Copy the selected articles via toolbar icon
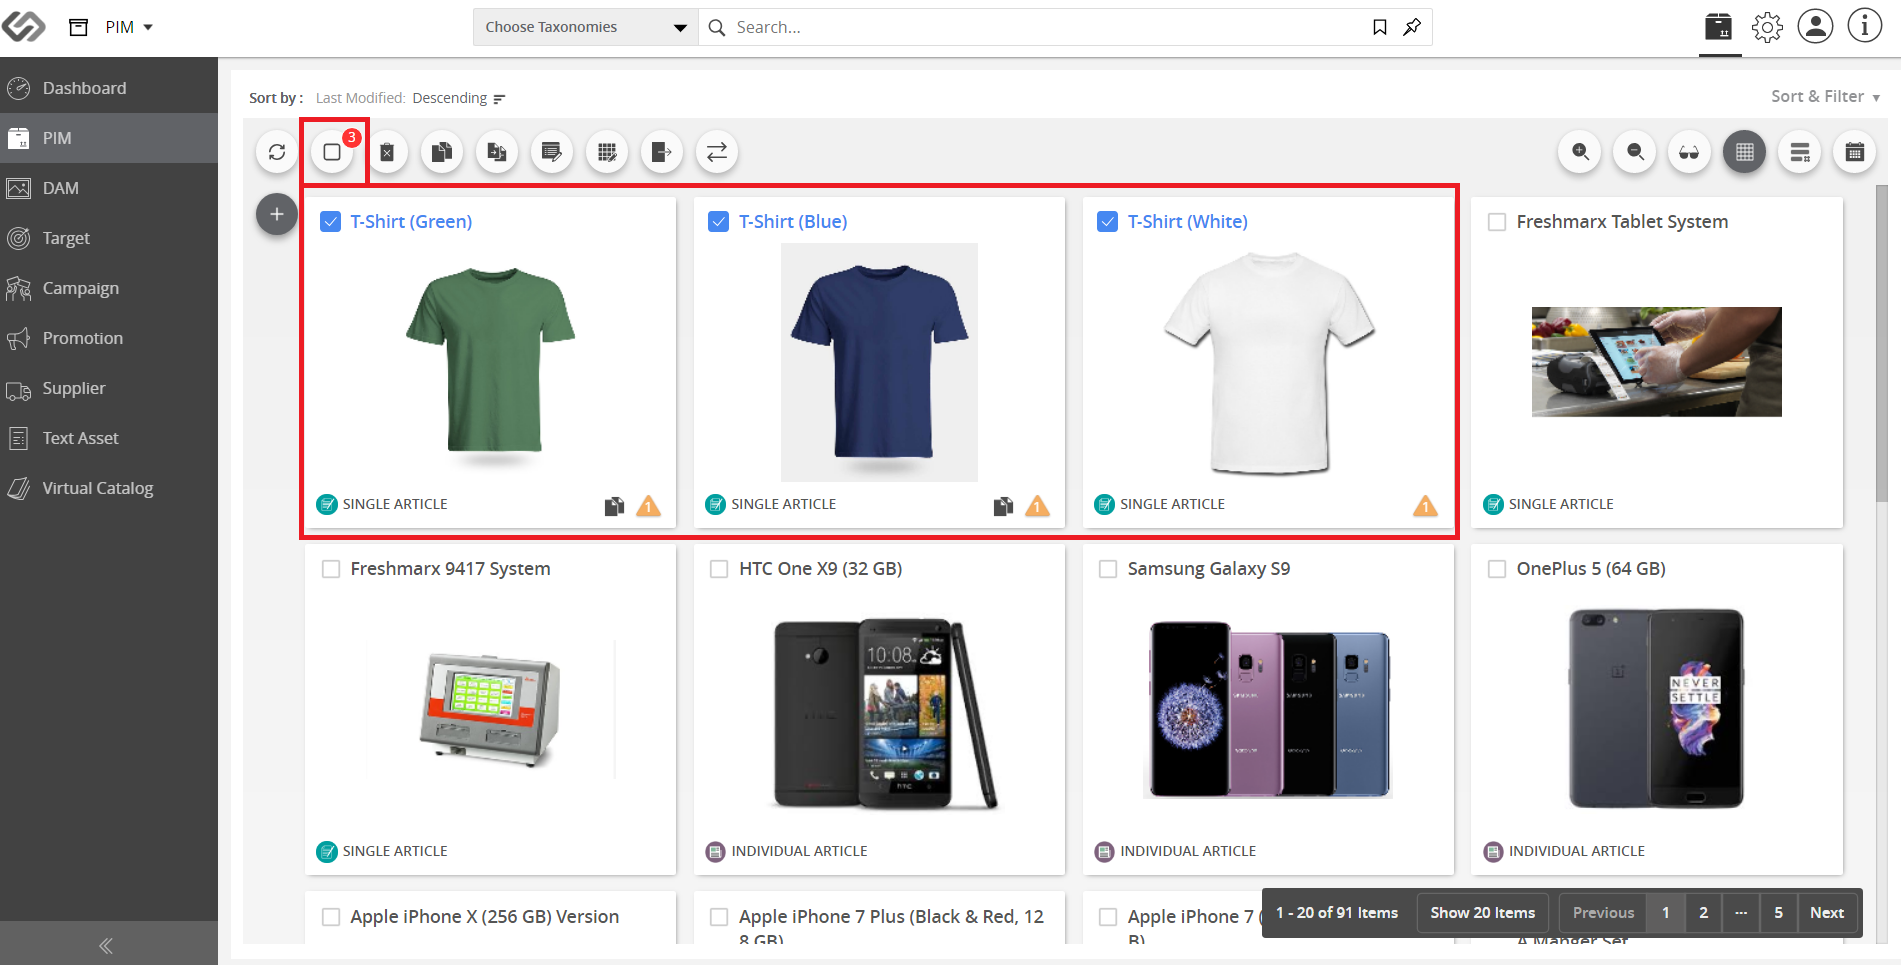This screenshot has height=965, width=1901. (x=442, y=152)
